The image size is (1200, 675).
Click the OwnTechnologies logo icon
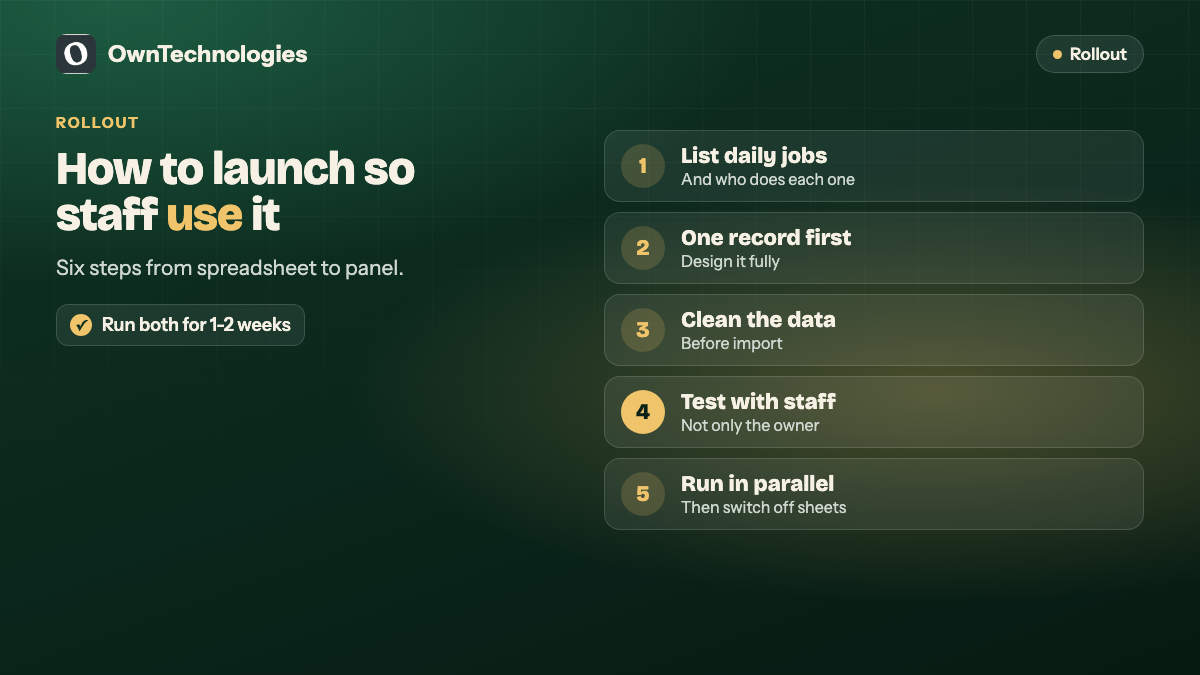[76, 54]
